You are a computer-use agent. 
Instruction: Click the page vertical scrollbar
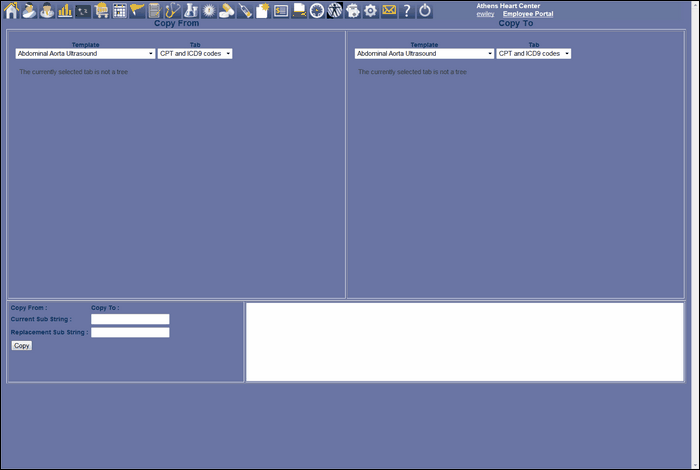tap(695, 235)
